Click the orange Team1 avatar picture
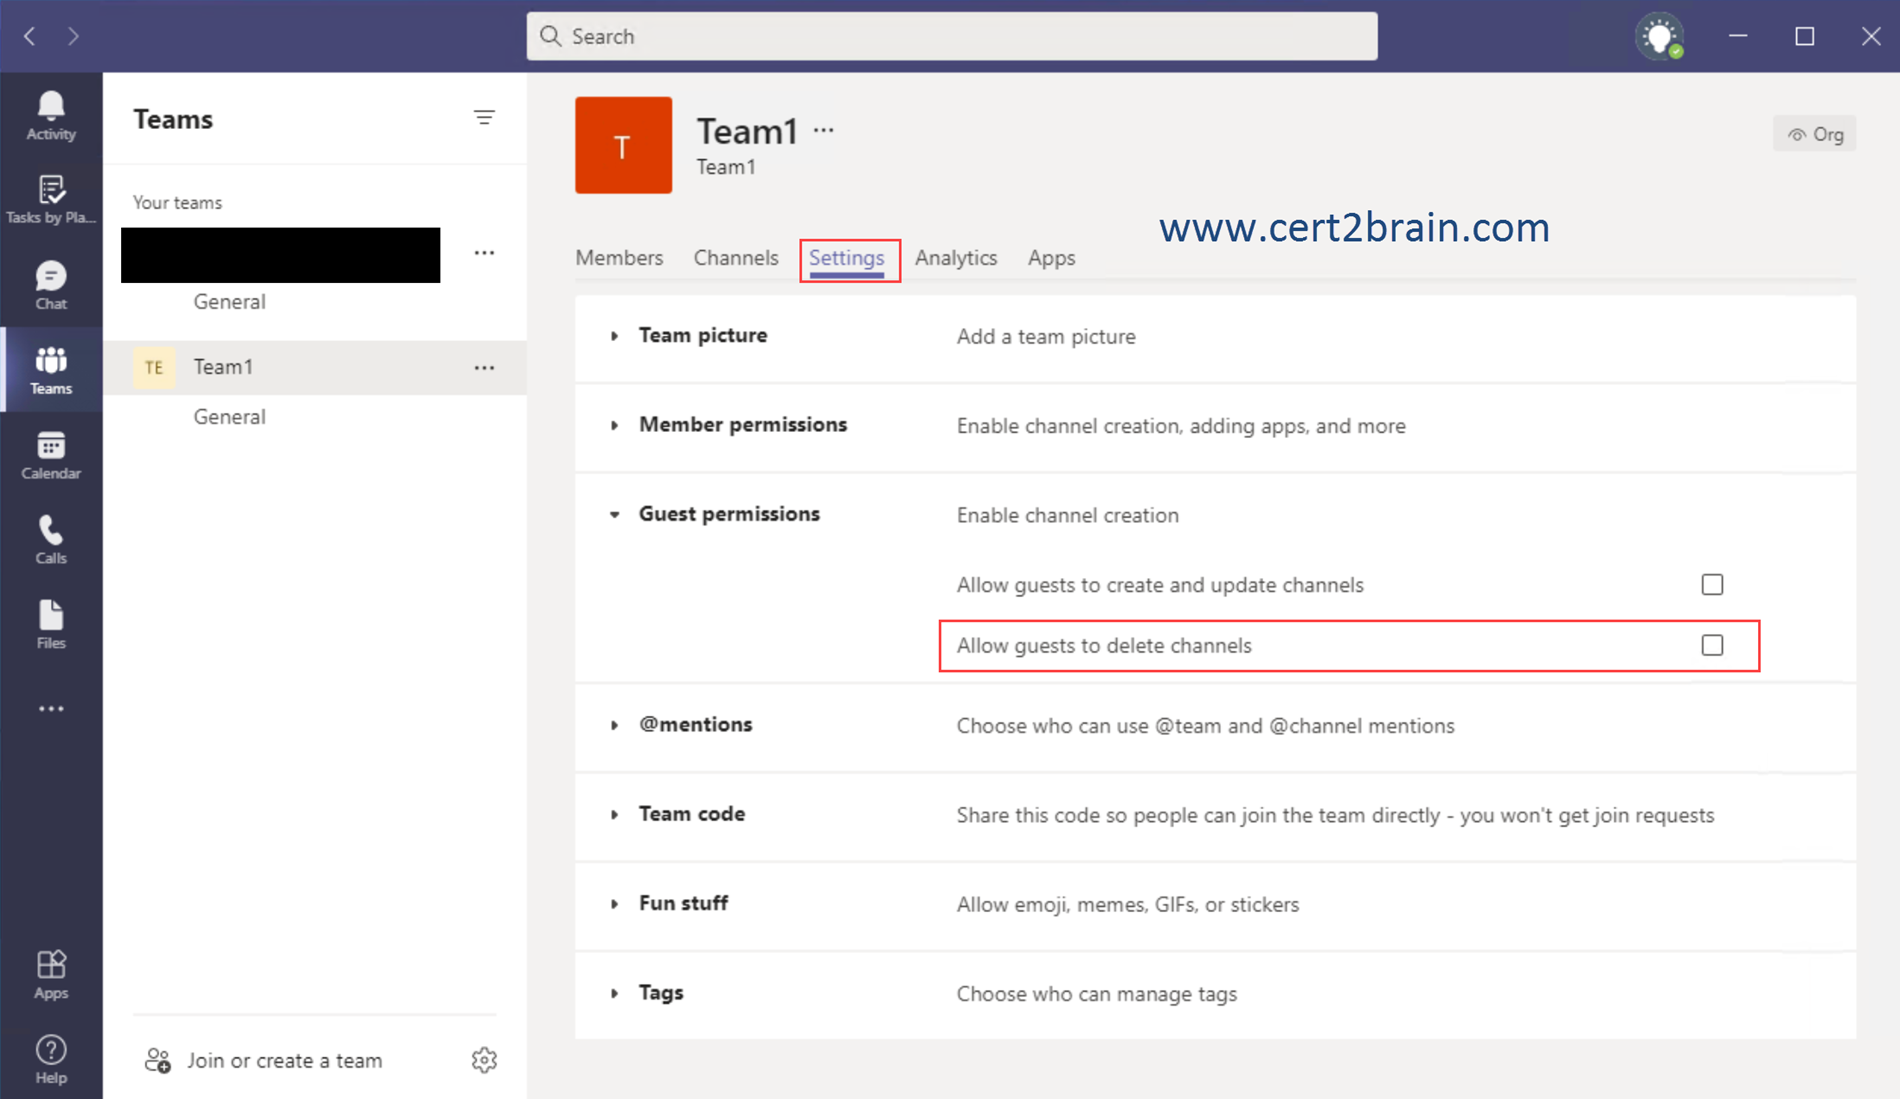The width and height of the screenshot is (1900, 1099). tap(623, 145)
